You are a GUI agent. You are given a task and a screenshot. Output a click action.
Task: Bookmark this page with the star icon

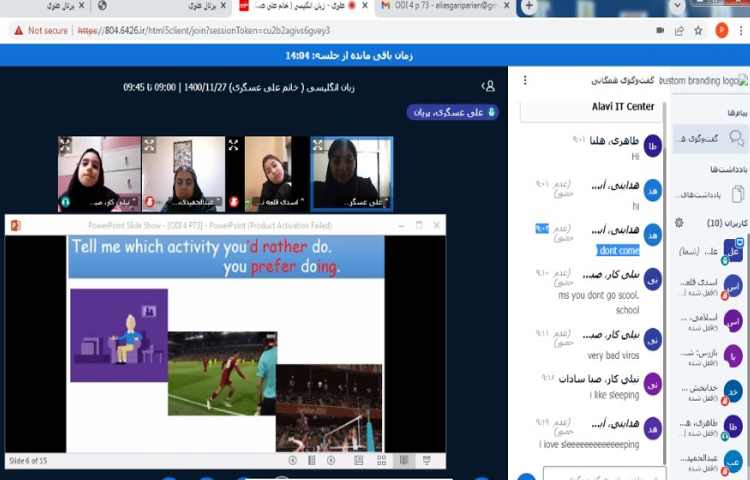(x=698, y=31)
